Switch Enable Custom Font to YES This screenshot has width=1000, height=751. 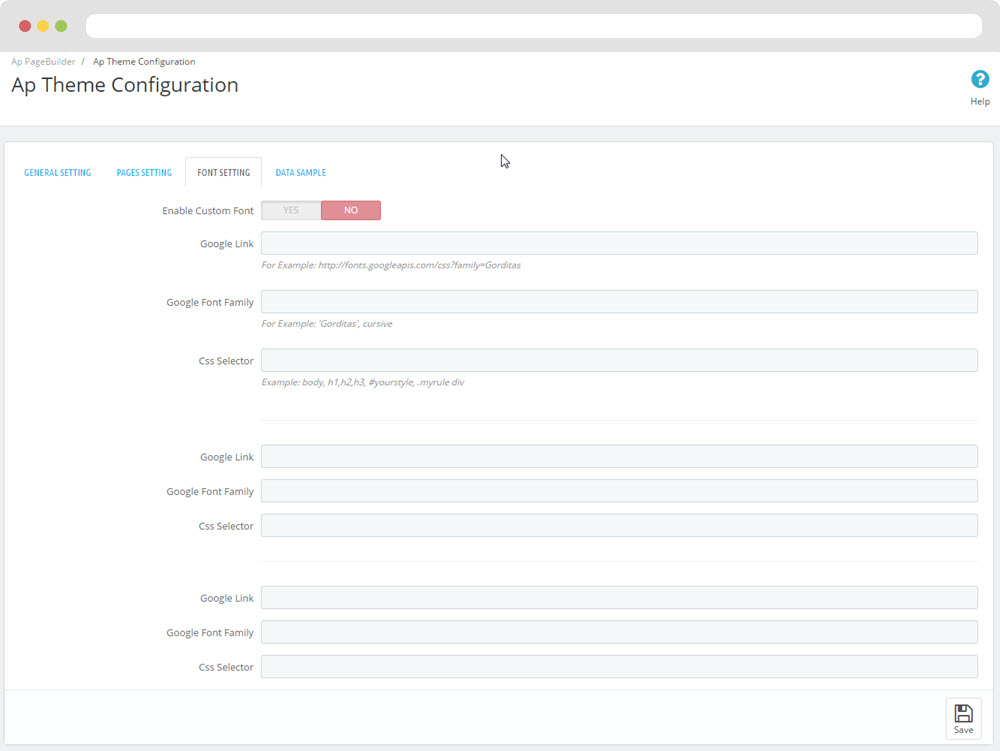pyautogui.click(x=291, y=211)
